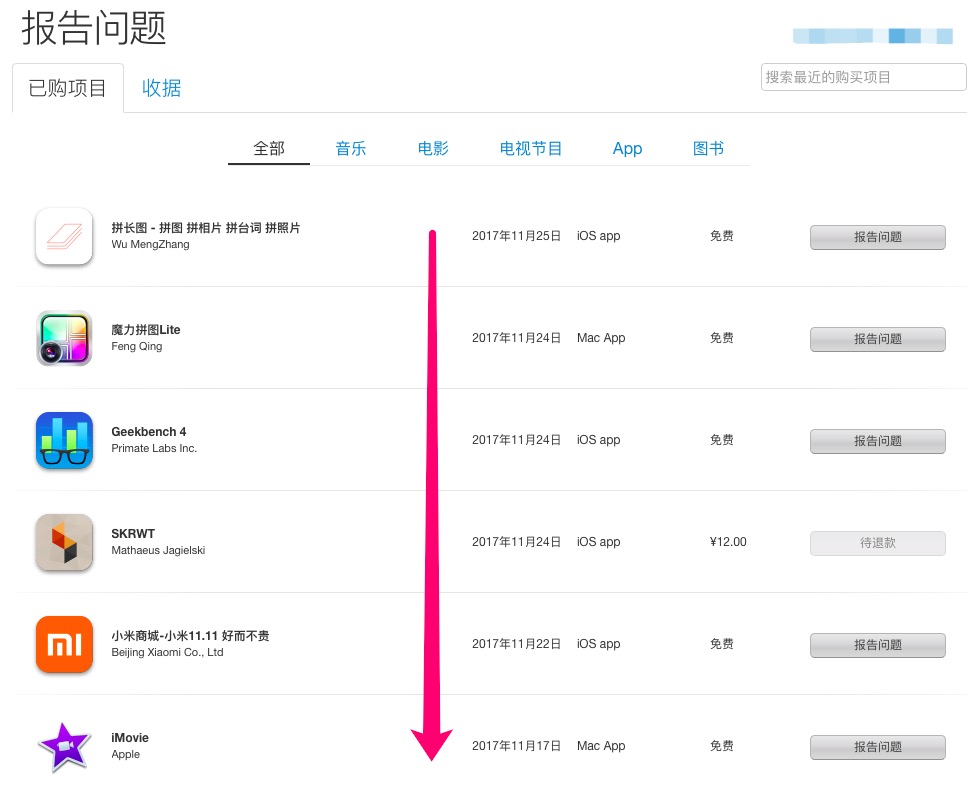Viewport: 978px width, 792px height.
Task: Switch to the 收据 tab
Action: (x=161, y=88)
